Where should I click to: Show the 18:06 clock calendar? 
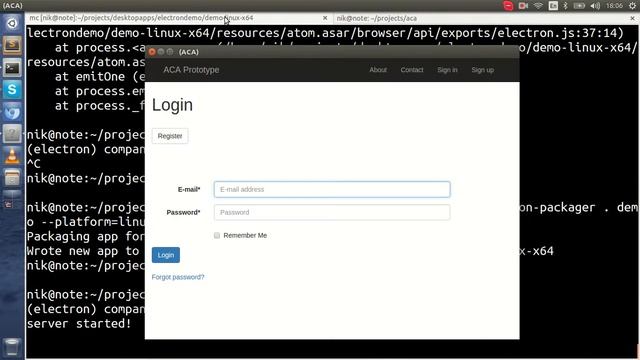(x=614, y=6)
